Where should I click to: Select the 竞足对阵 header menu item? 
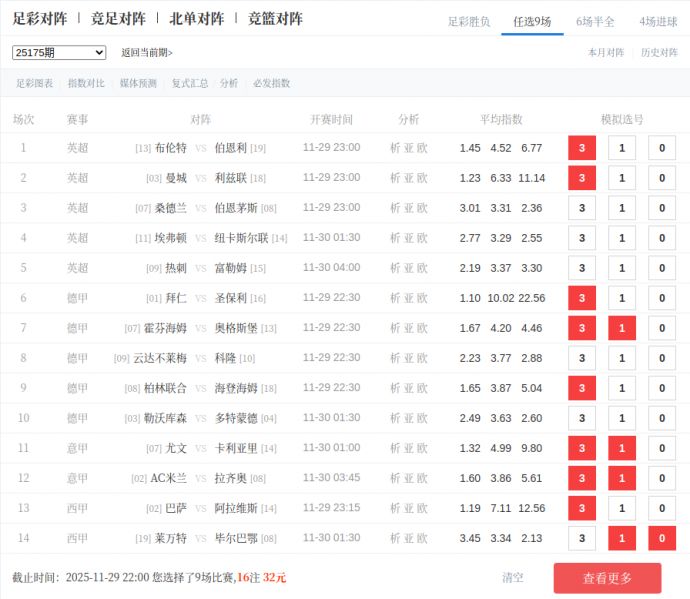pos(118,19)
